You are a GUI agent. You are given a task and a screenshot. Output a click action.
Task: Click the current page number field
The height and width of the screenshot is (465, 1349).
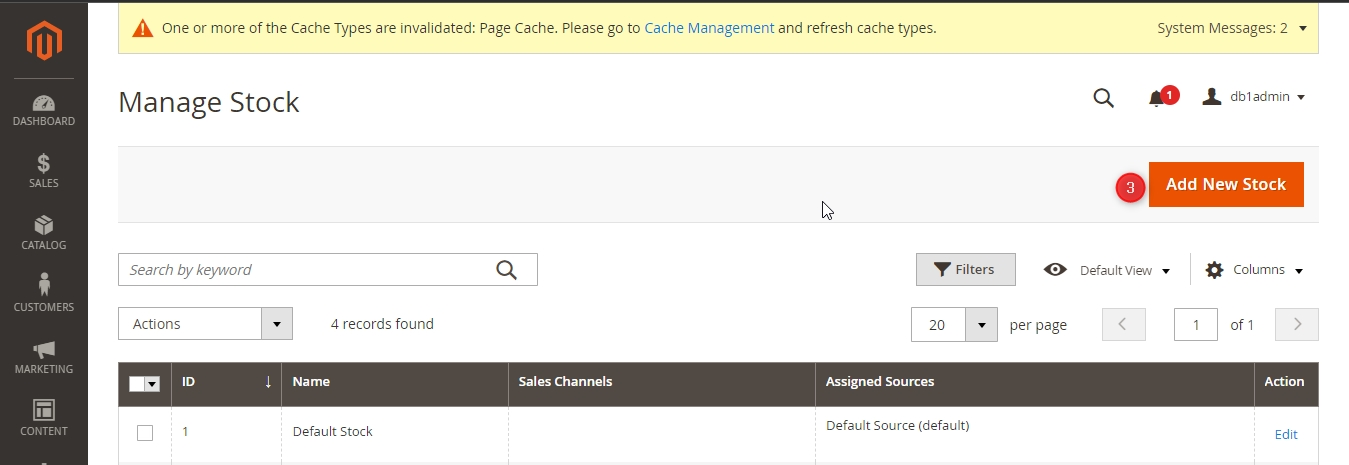pos(1196,324)
